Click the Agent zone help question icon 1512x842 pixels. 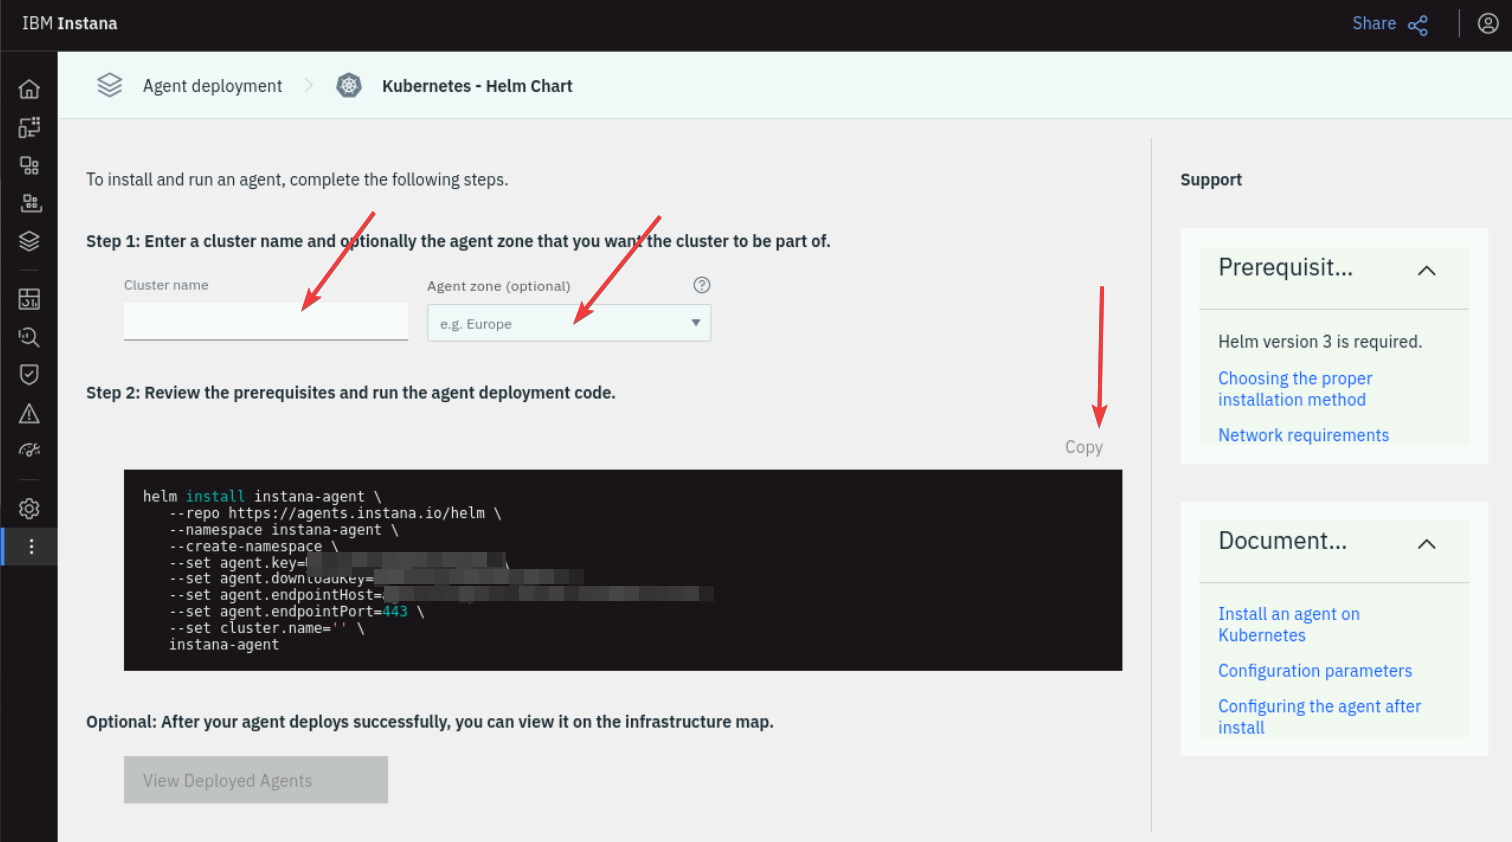702,285
